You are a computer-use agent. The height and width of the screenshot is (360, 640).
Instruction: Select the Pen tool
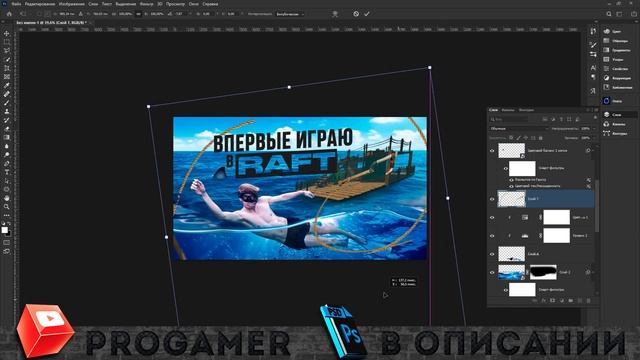click(x=7, y=164)
